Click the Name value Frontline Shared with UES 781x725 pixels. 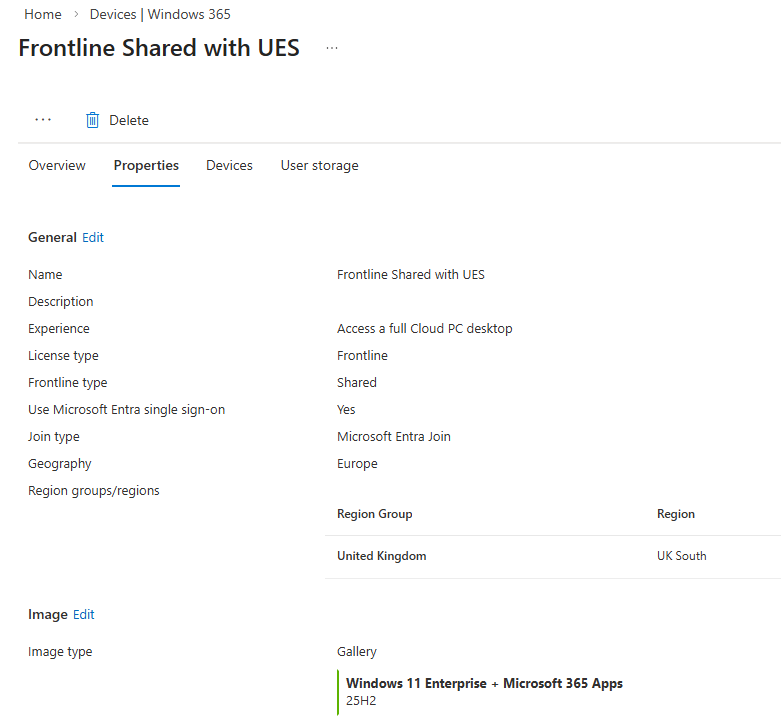click(411, 274)
